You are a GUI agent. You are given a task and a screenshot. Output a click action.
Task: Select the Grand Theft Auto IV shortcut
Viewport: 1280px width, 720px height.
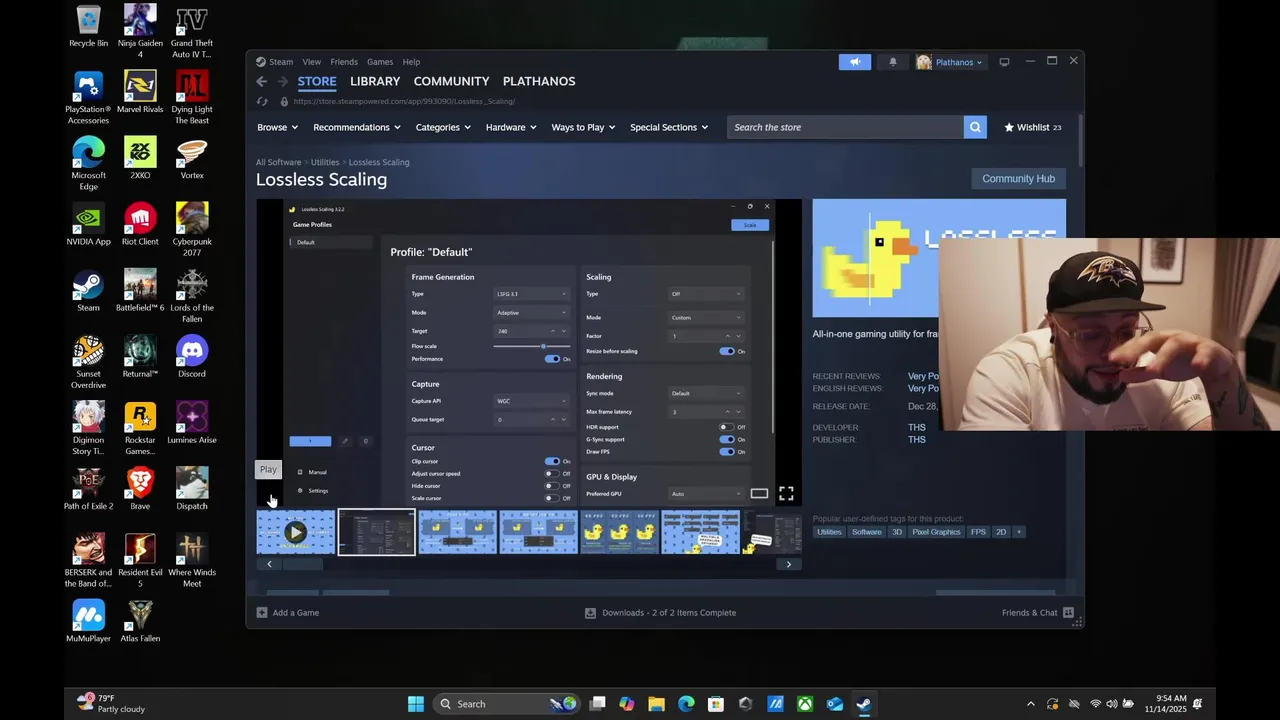pos(192,32)
